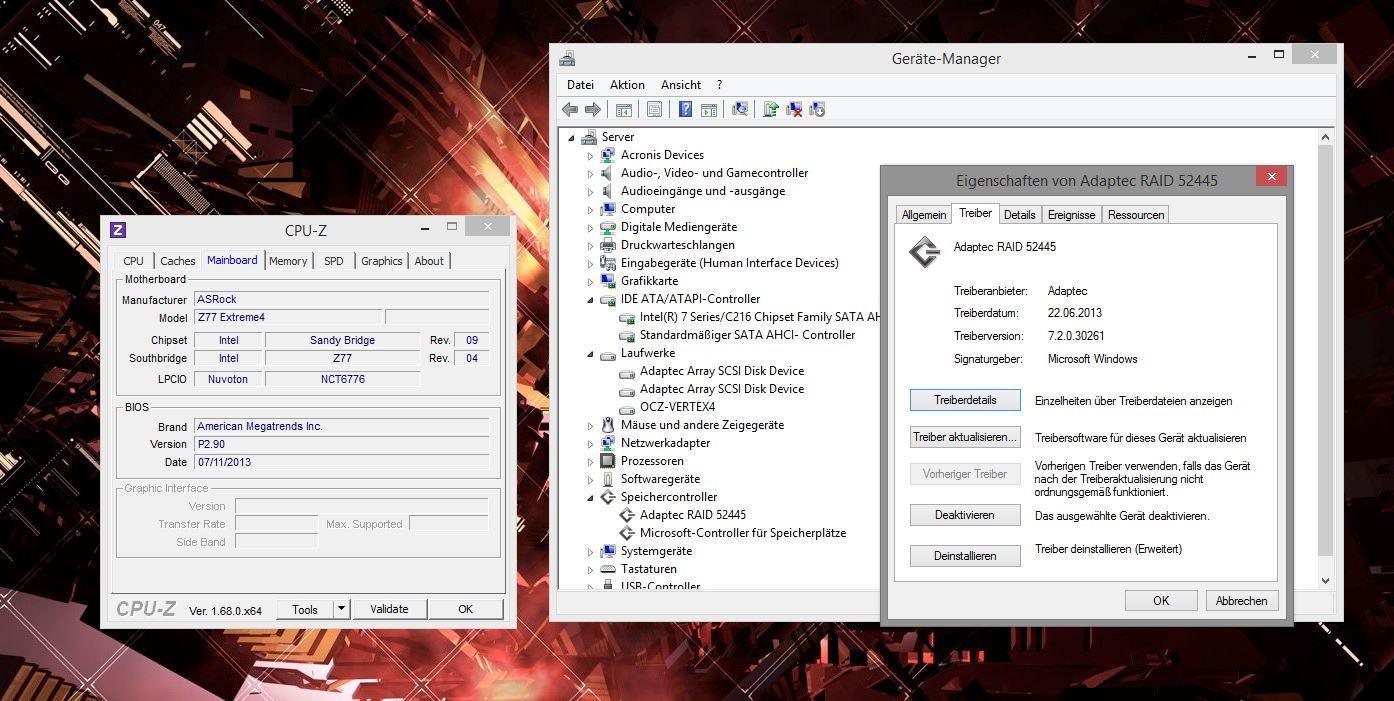Click the Server computer root icon
Image resolution: width=1394 pixels, height=701 pixels.
tap(589, 137)
